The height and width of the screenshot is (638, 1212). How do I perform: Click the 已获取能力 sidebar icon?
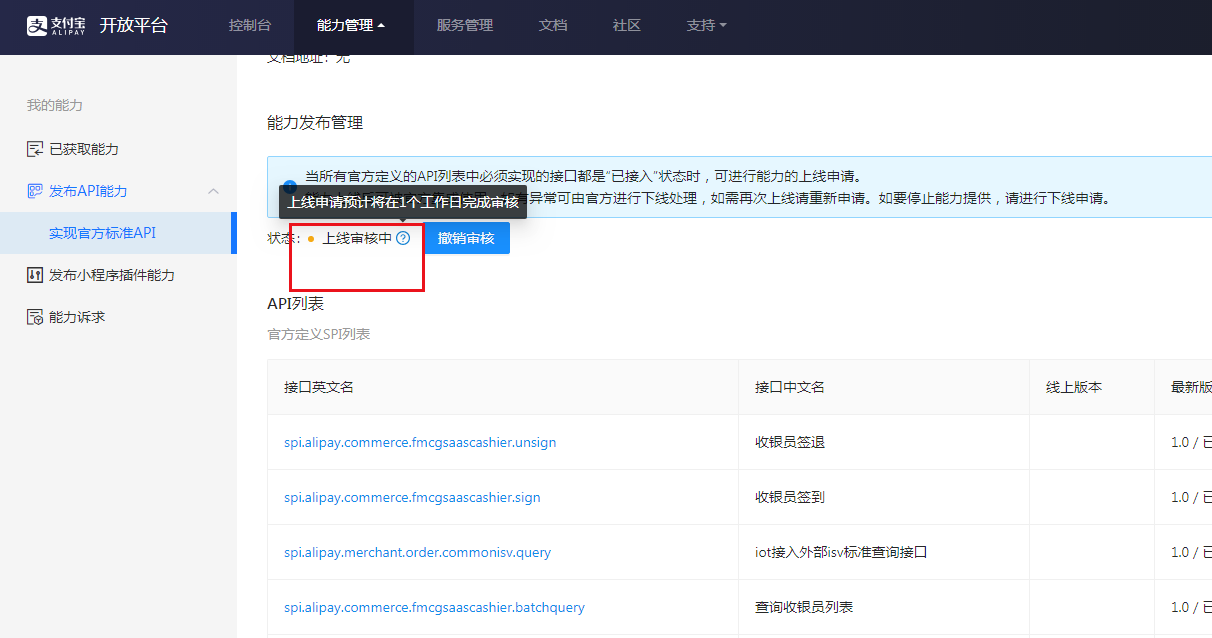[x=35, y=149]
